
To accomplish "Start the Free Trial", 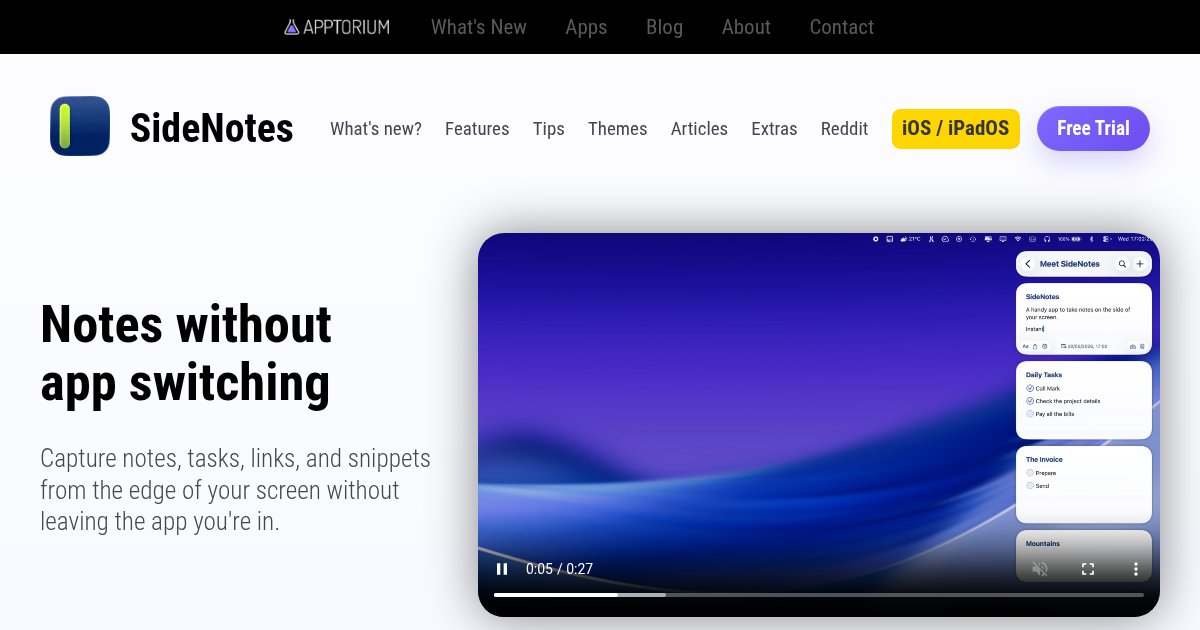I will click(x=1093, y=128).
